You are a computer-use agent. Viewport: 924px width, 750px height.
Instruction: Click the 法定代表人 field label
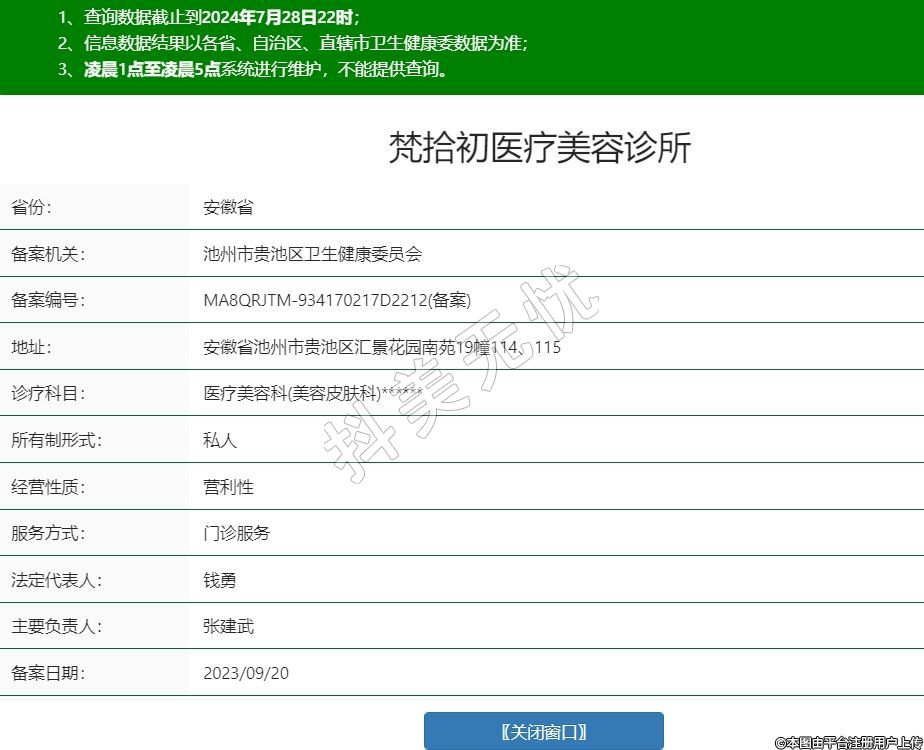[x=56, y=580]
